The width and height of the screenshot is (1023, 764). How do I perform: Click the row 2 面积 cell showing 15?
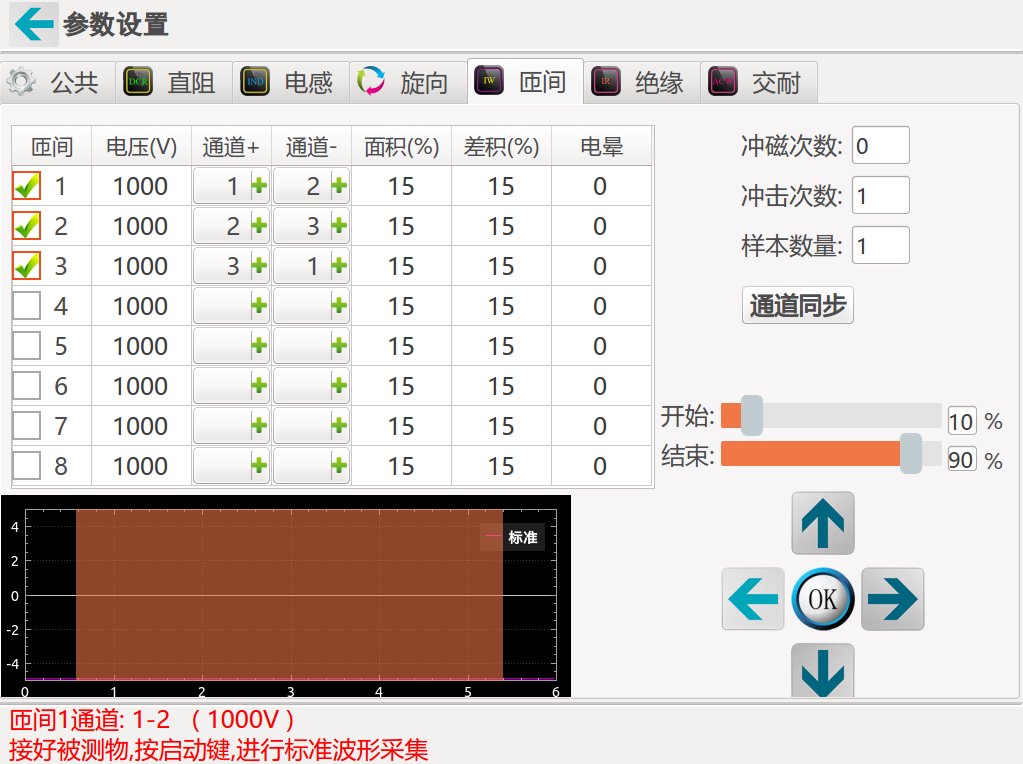(401, 226)
